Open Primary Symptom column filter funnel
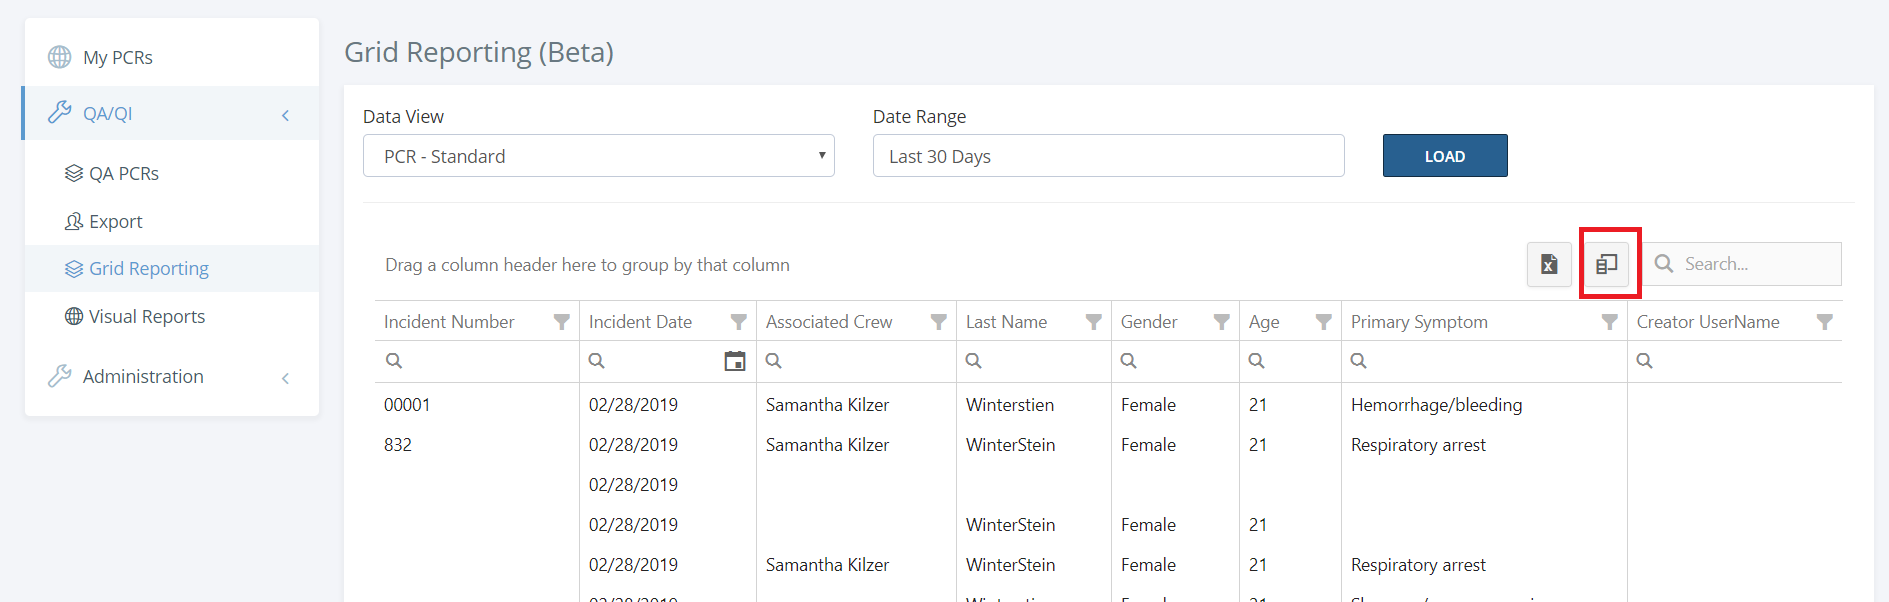 [x=1610, y=322]
